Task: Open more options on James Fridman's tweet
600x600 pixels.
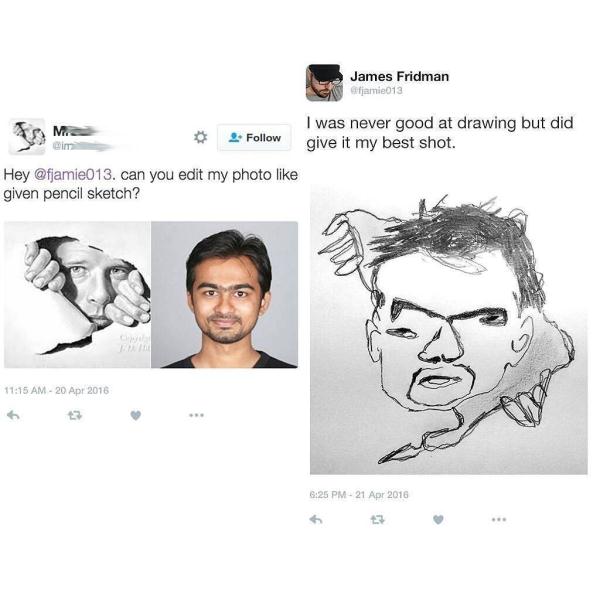Action: point(499,519)
